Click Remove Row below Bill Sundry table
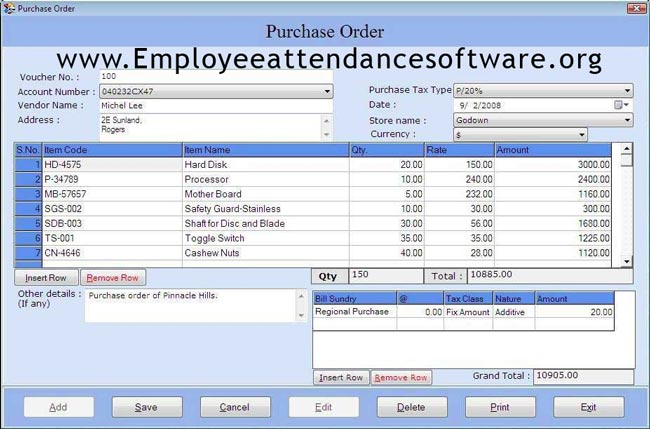The width and height of the screenshot is (650, 429). [x=400, y=378]
